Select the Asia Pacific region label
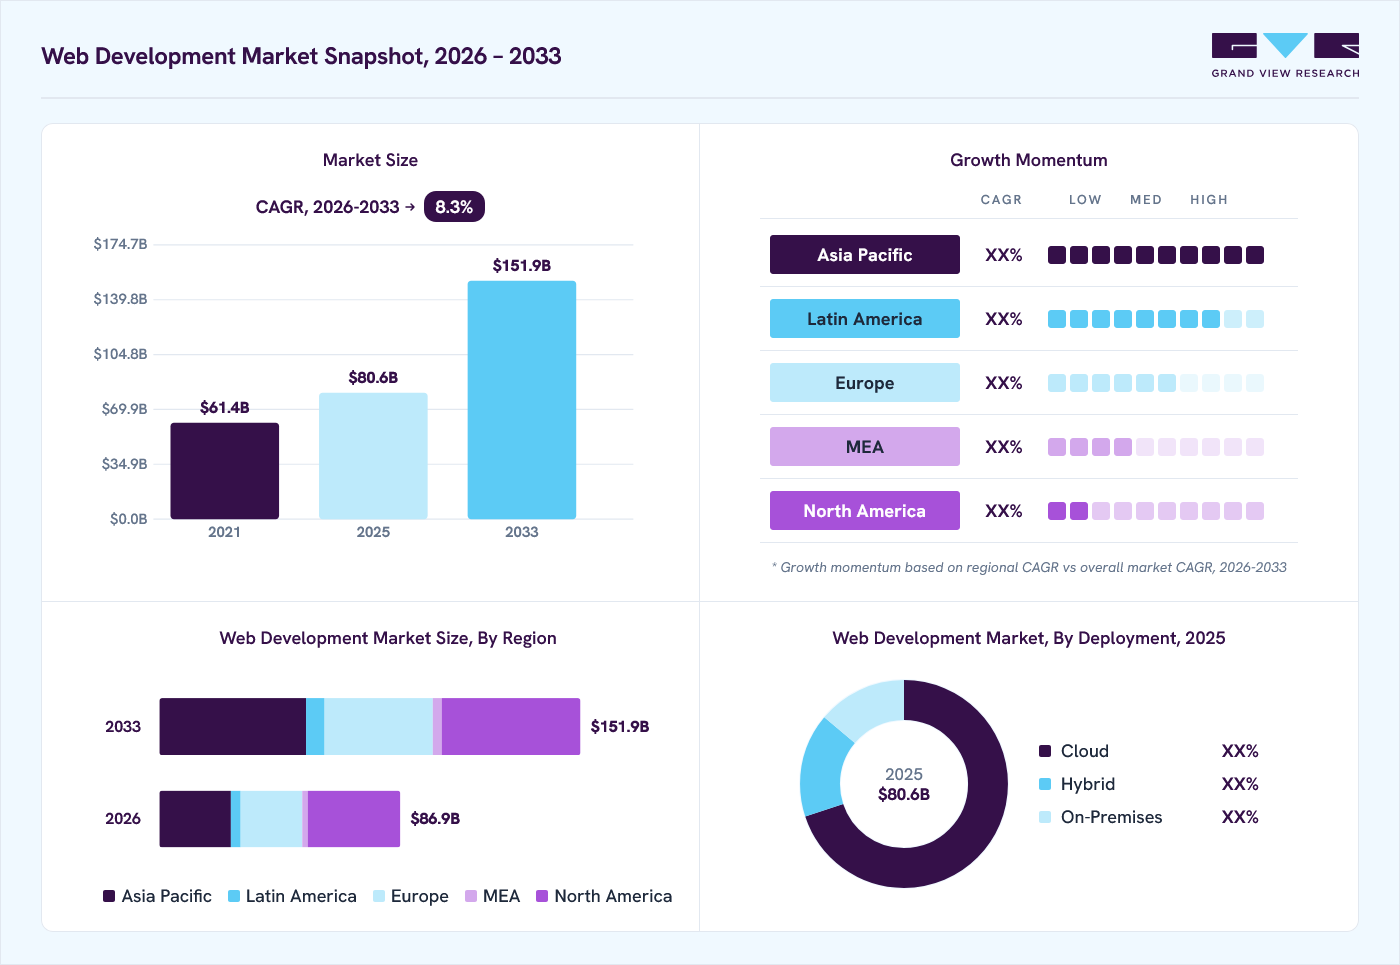1400x965 pixels. tap(865, 255)
